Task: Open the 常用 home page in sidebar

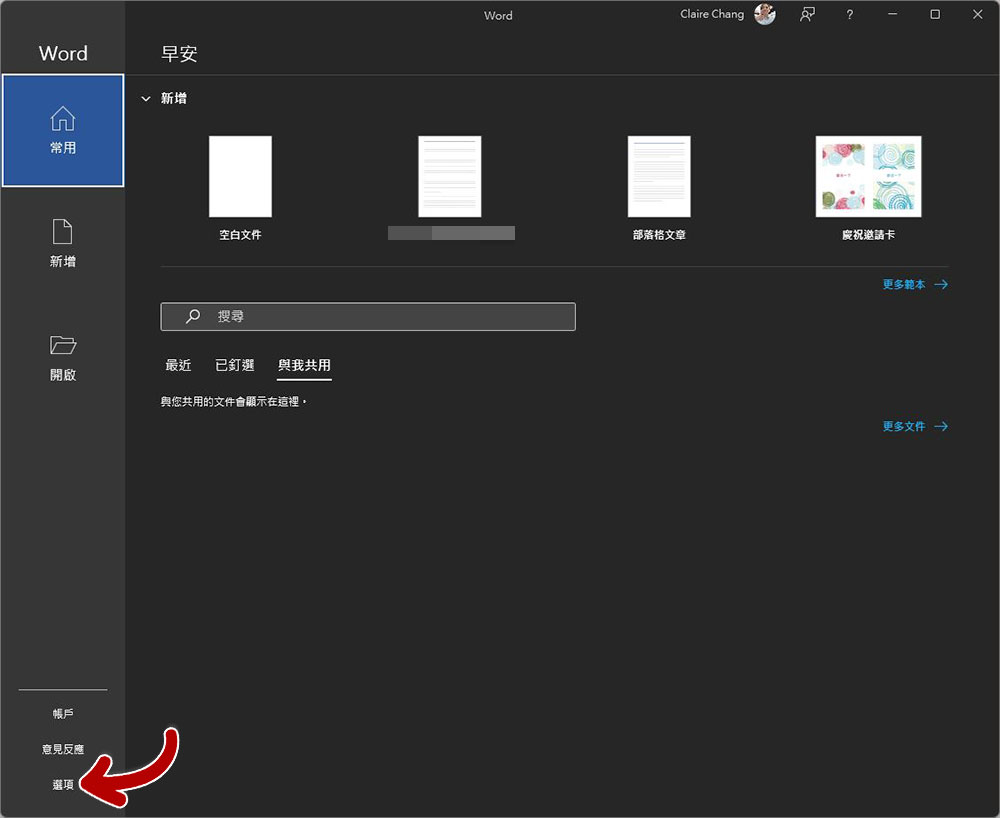Action: (x=62, y=130)
